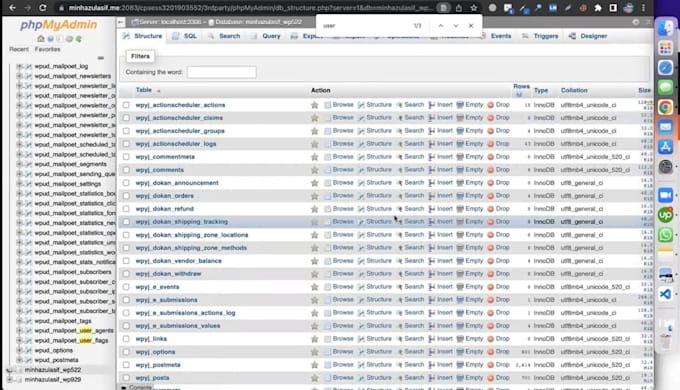Image resolution: width=680 pixels, height=390 pixels.
Task: Show Recent tables list
Action: pos(19,49)
